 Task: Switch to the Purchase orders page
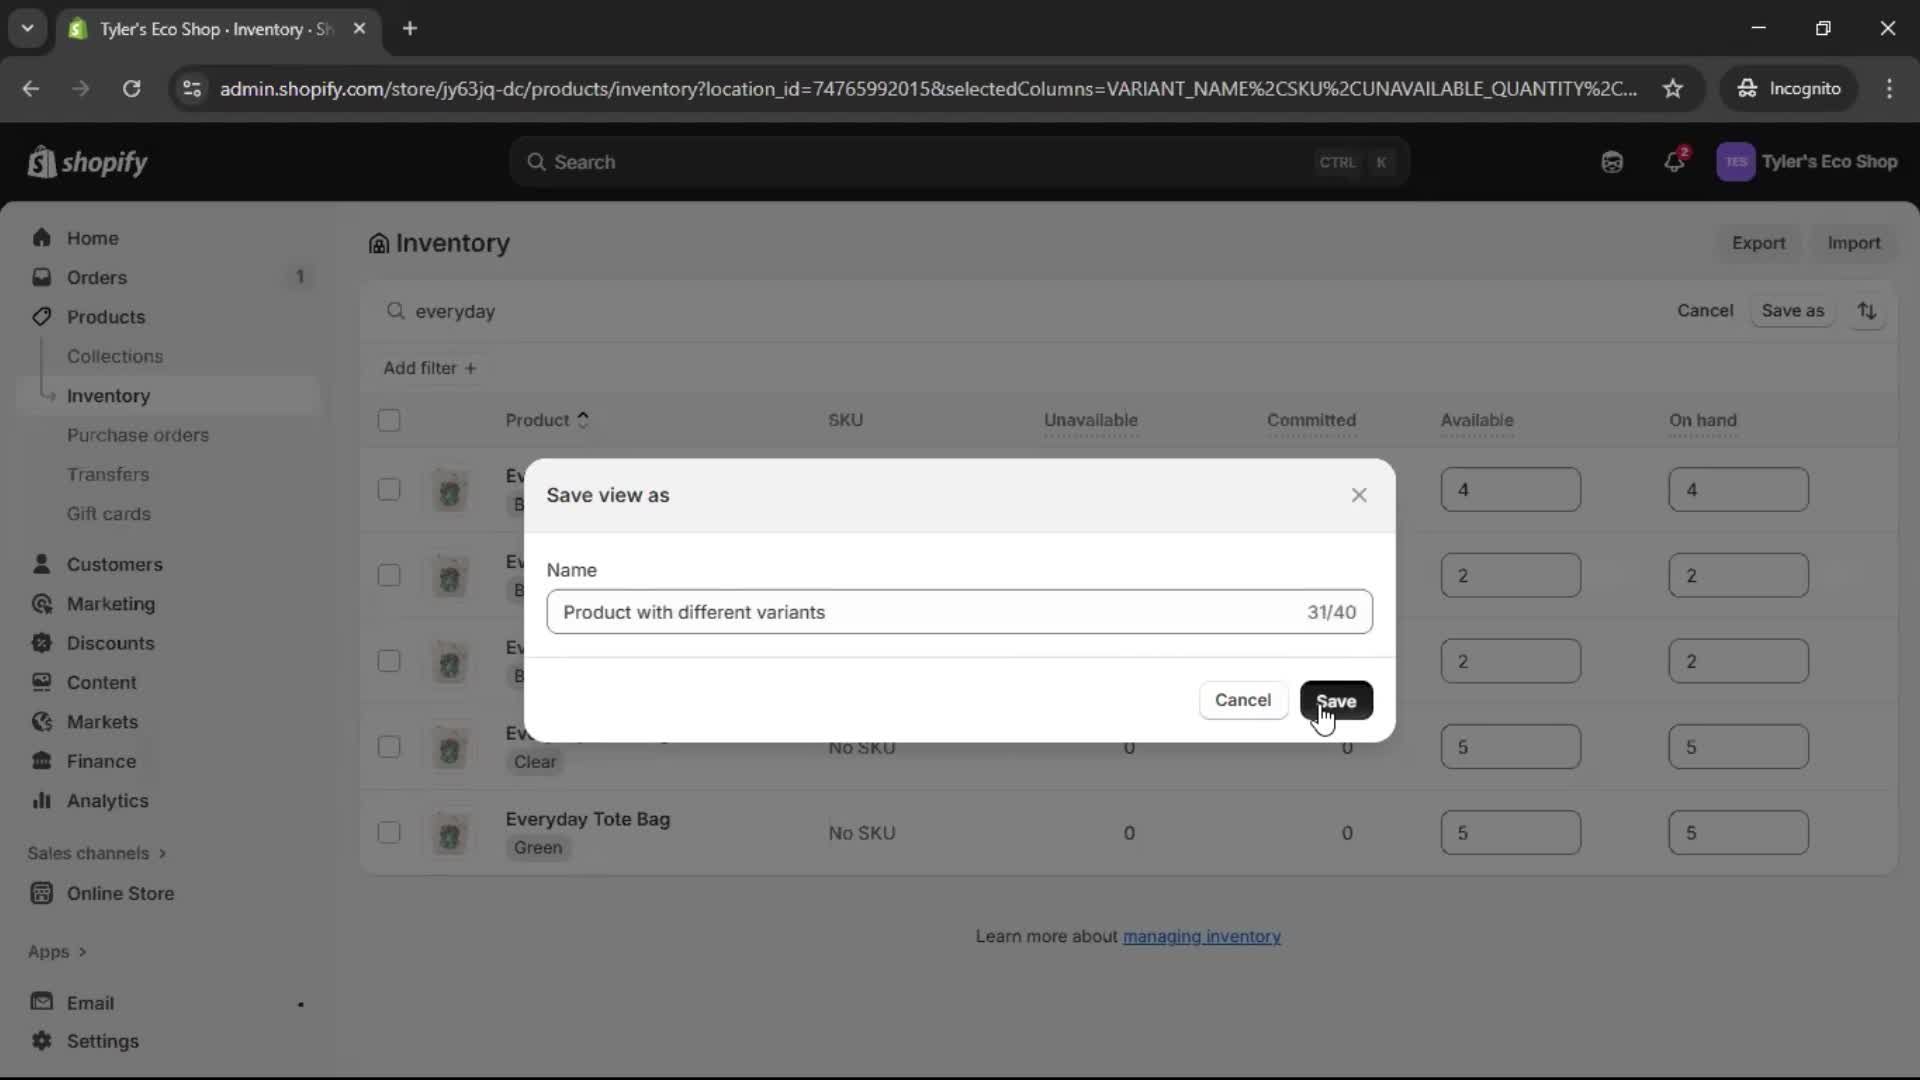[x=139, y=435]
